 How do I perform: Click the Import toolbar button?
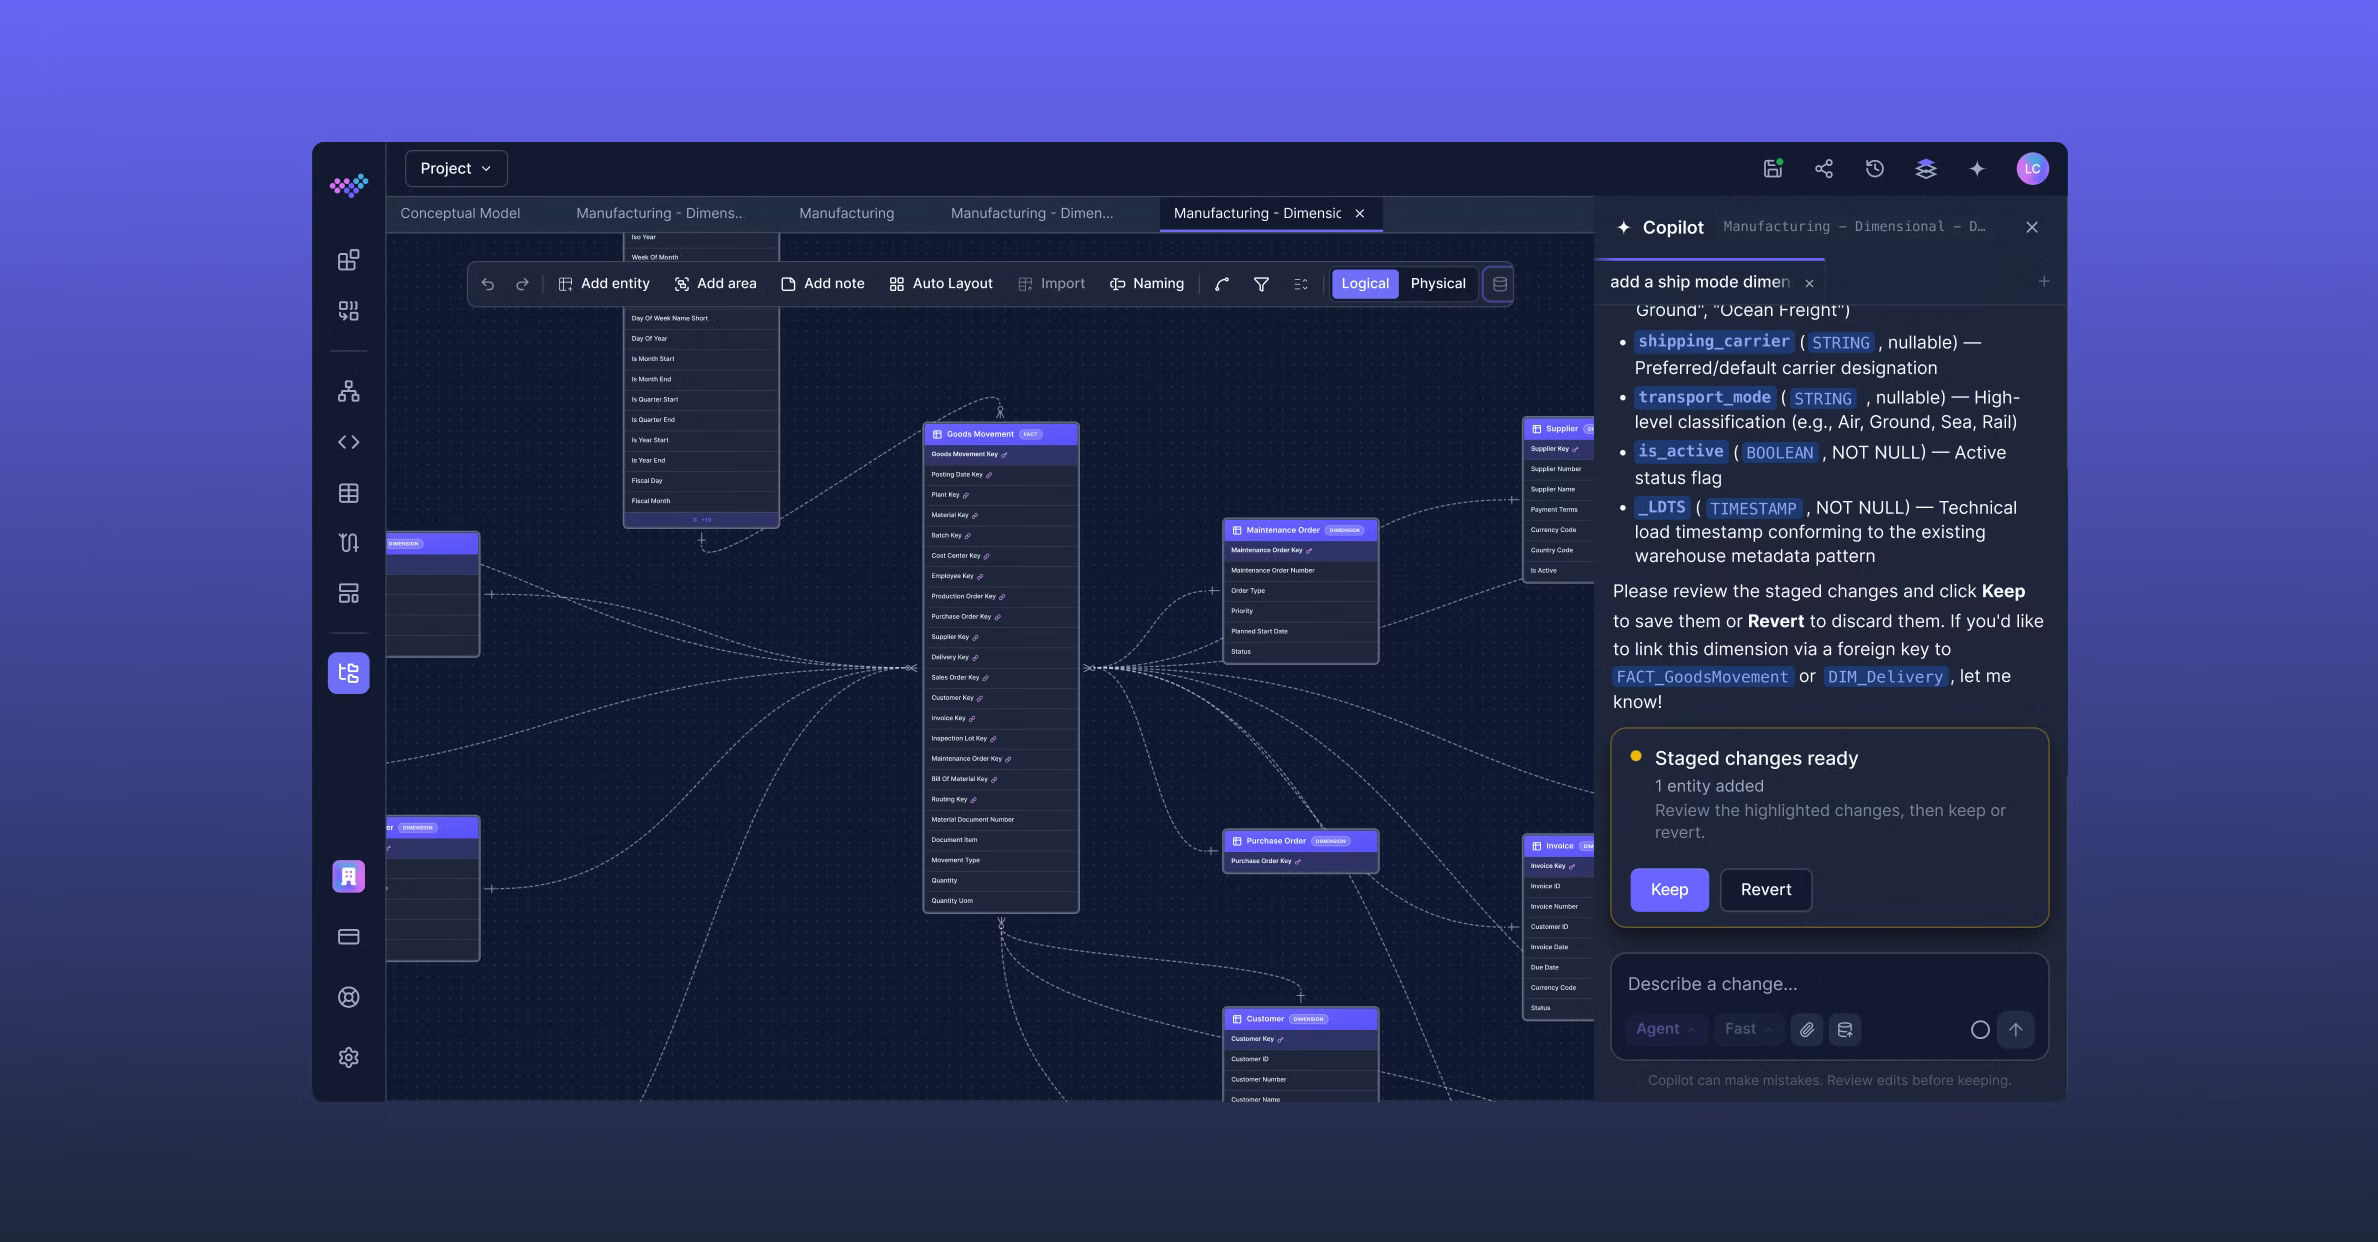[1051, 284]
